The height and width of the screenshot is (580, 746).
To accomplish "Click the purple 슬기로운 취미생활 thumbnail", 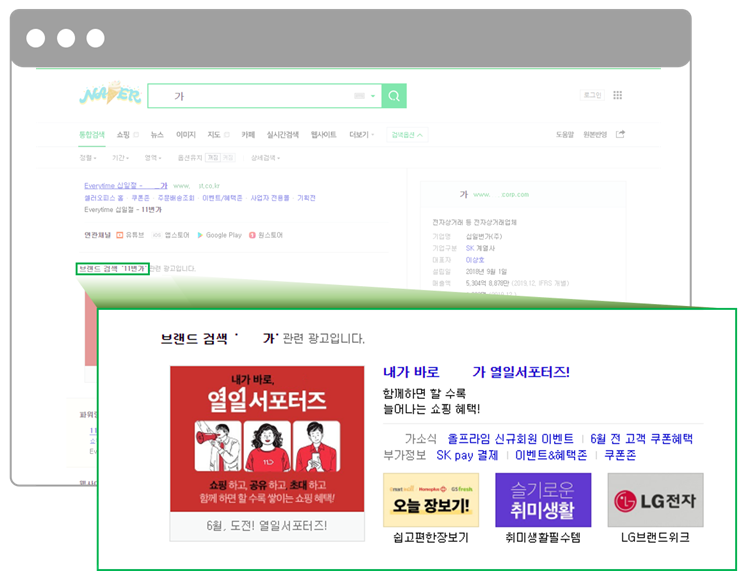I will click(x=543, y=500).
